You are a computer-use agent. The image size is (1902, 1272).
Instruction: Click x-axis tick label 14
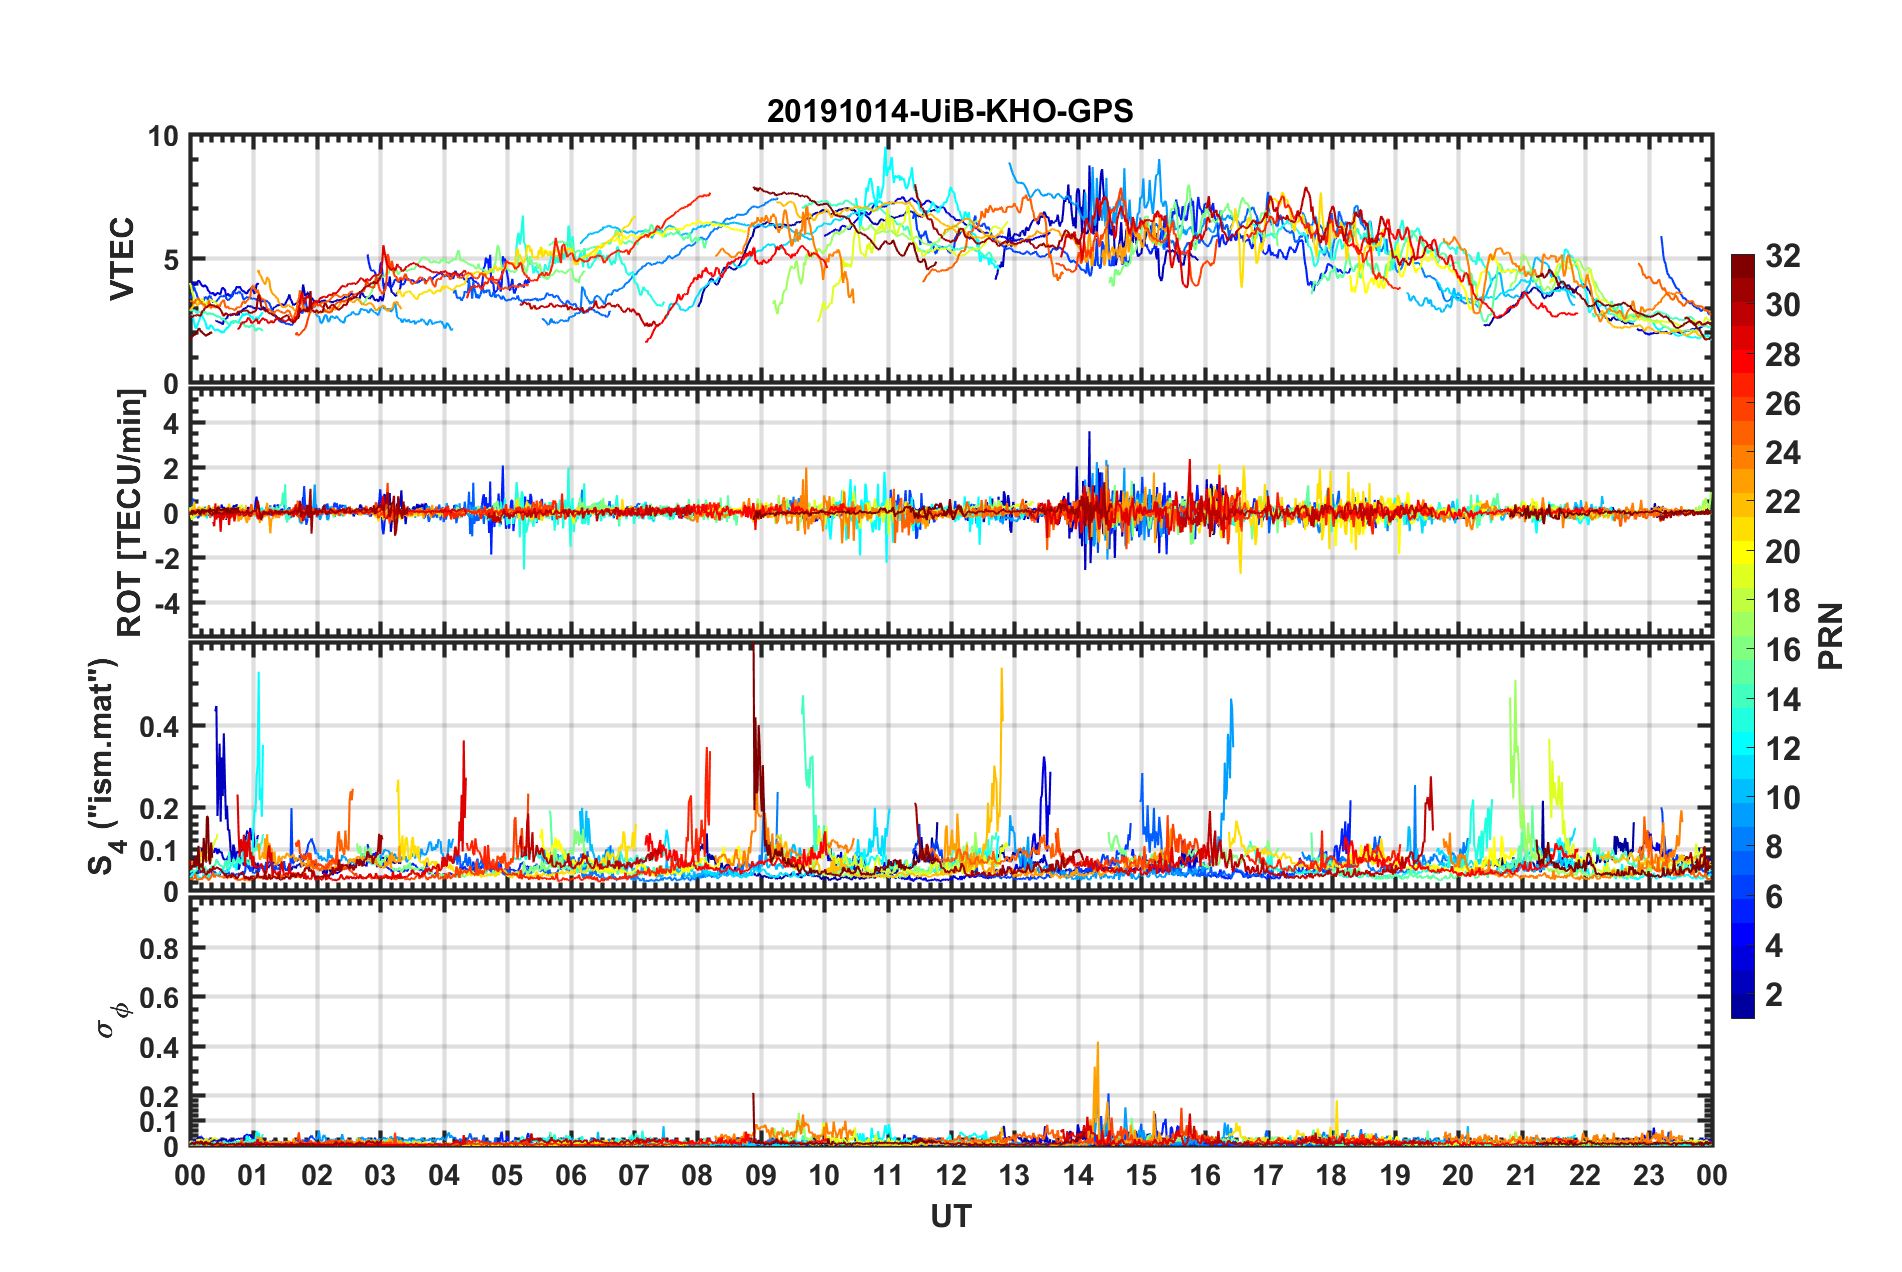pos(1078,1175)
